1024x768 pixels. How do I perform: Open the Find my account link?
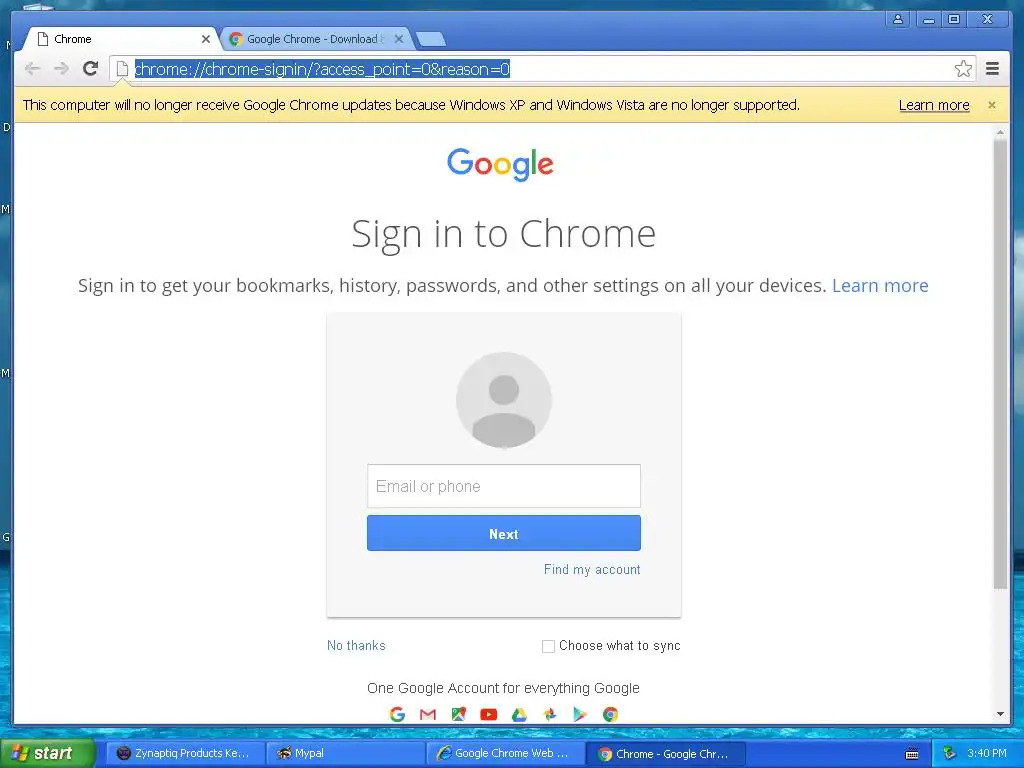[x=592, y=569]
